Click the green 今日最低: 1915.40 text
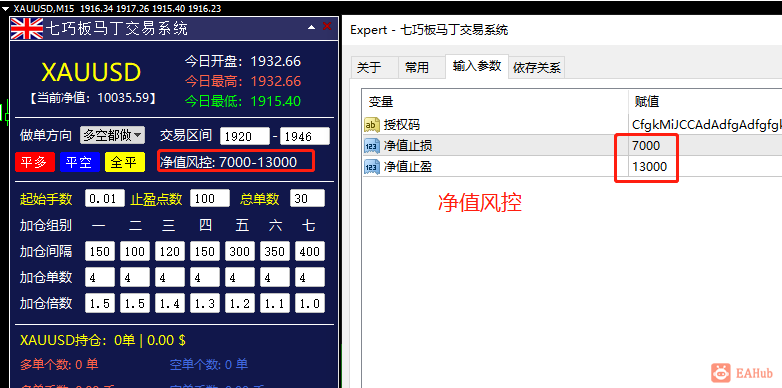 coord(243,101)
